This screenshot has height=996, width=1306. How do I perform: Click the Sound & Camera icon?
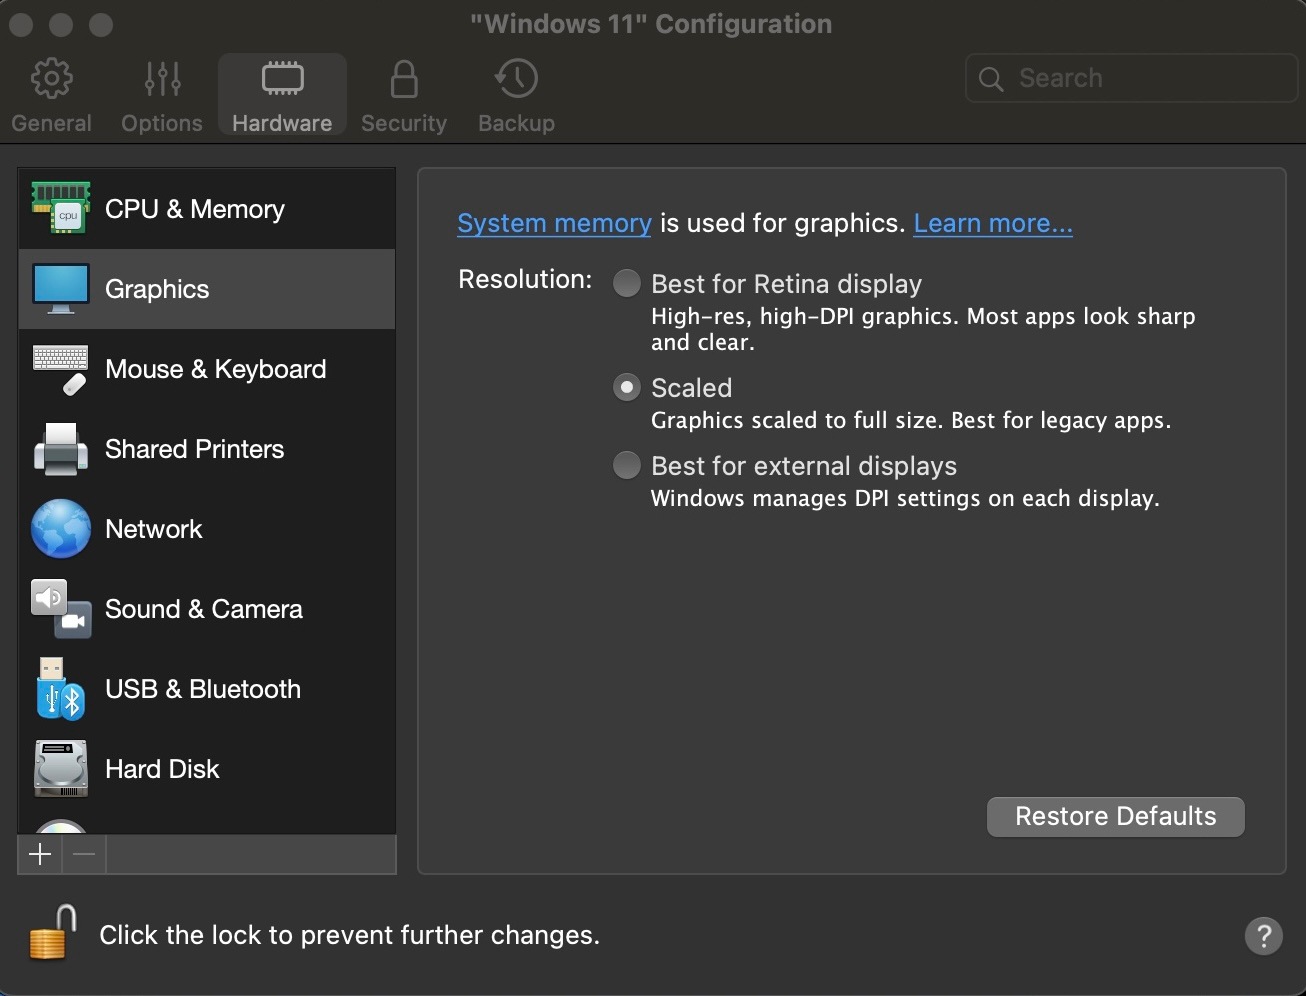tap(61, 609)
